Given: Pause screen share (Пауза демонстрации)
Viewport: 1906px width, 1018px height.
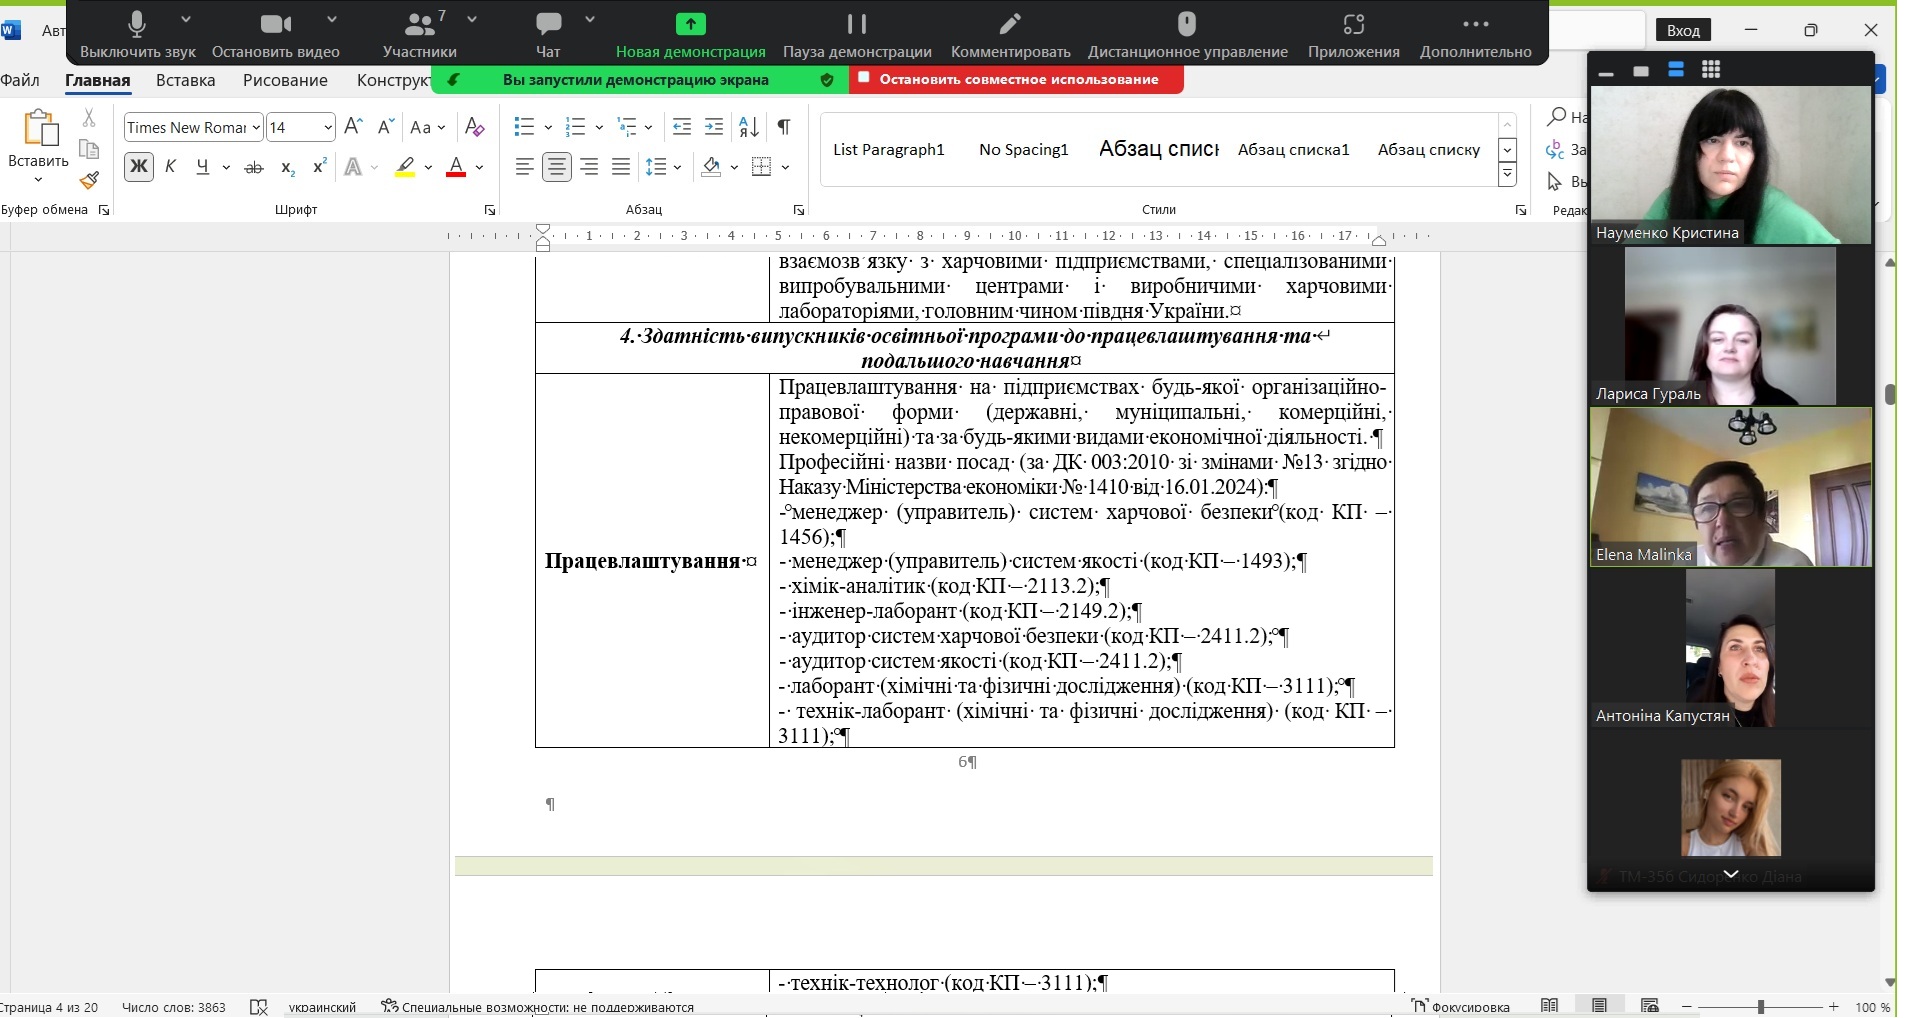Looking at the screenshot, I should point(857,33).
